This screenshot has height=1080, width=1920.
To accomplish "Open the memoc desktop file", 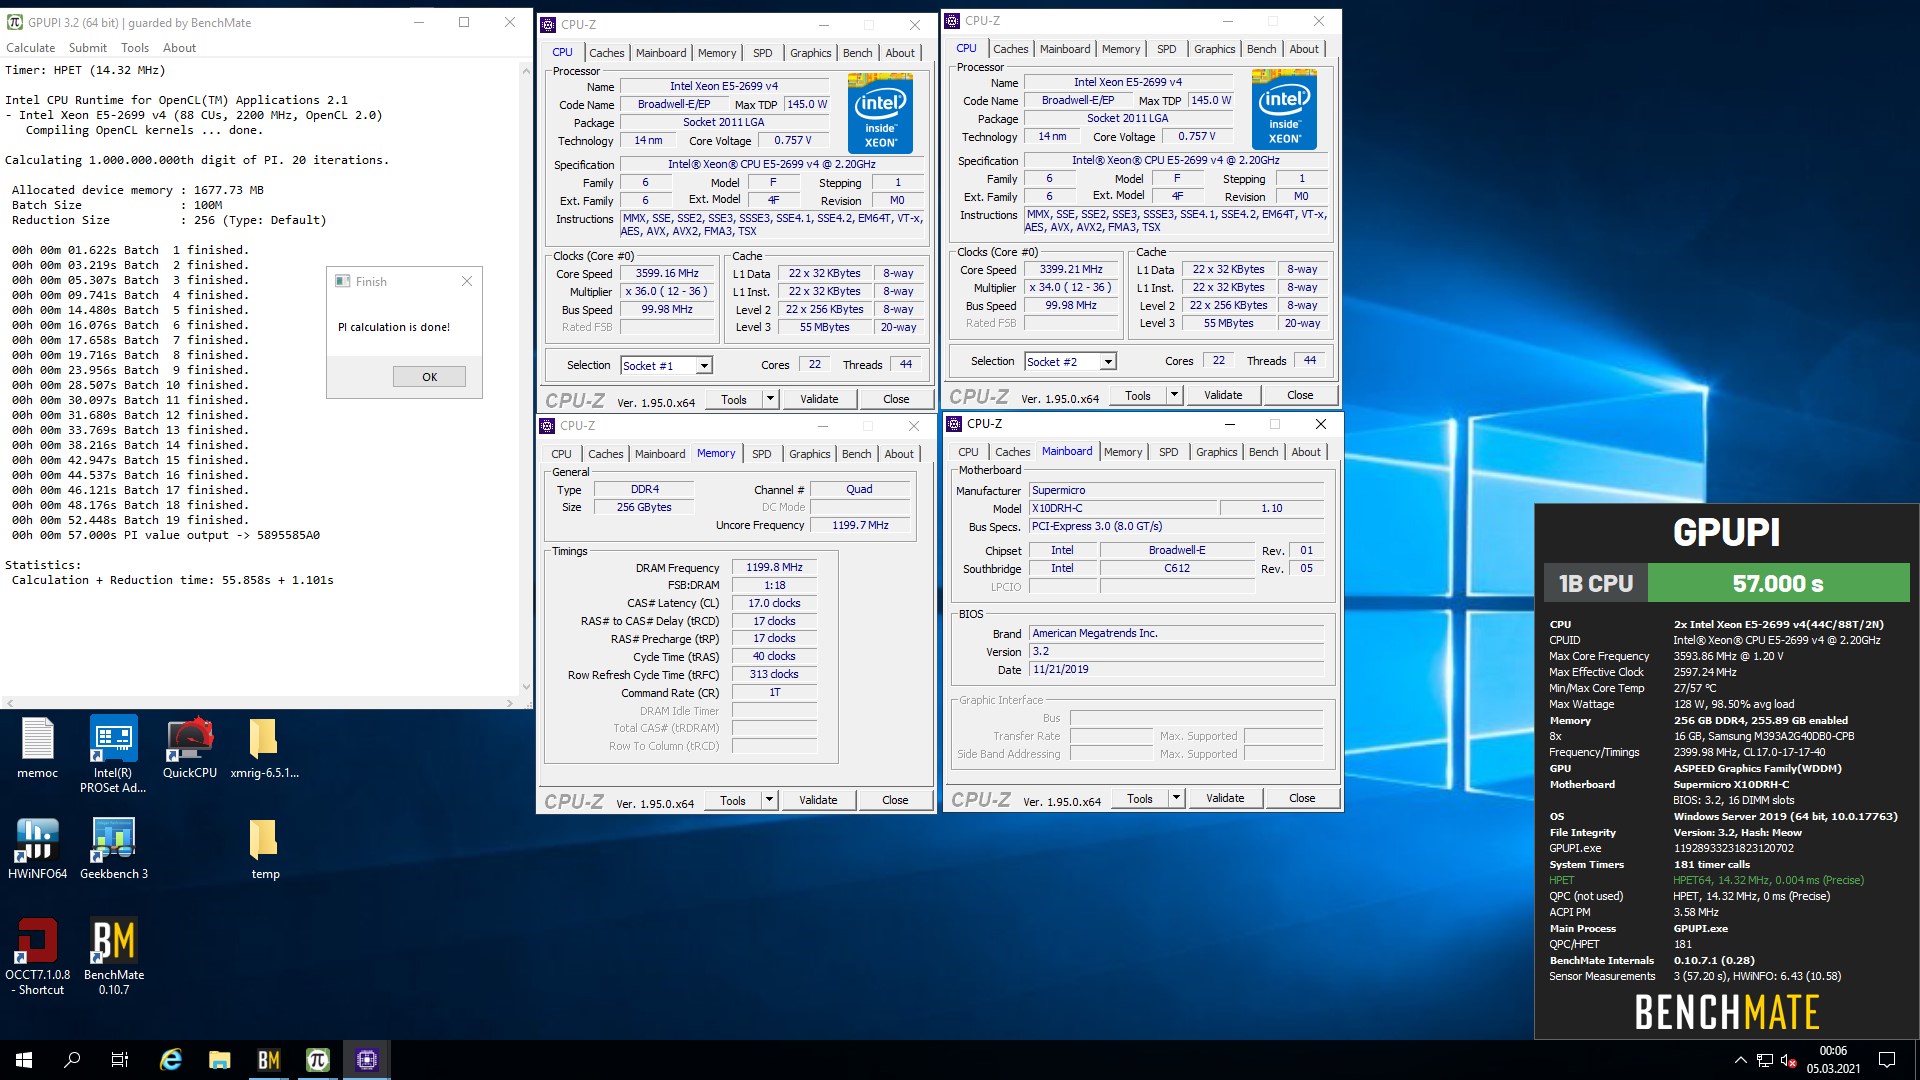I will tap(38, 748).
